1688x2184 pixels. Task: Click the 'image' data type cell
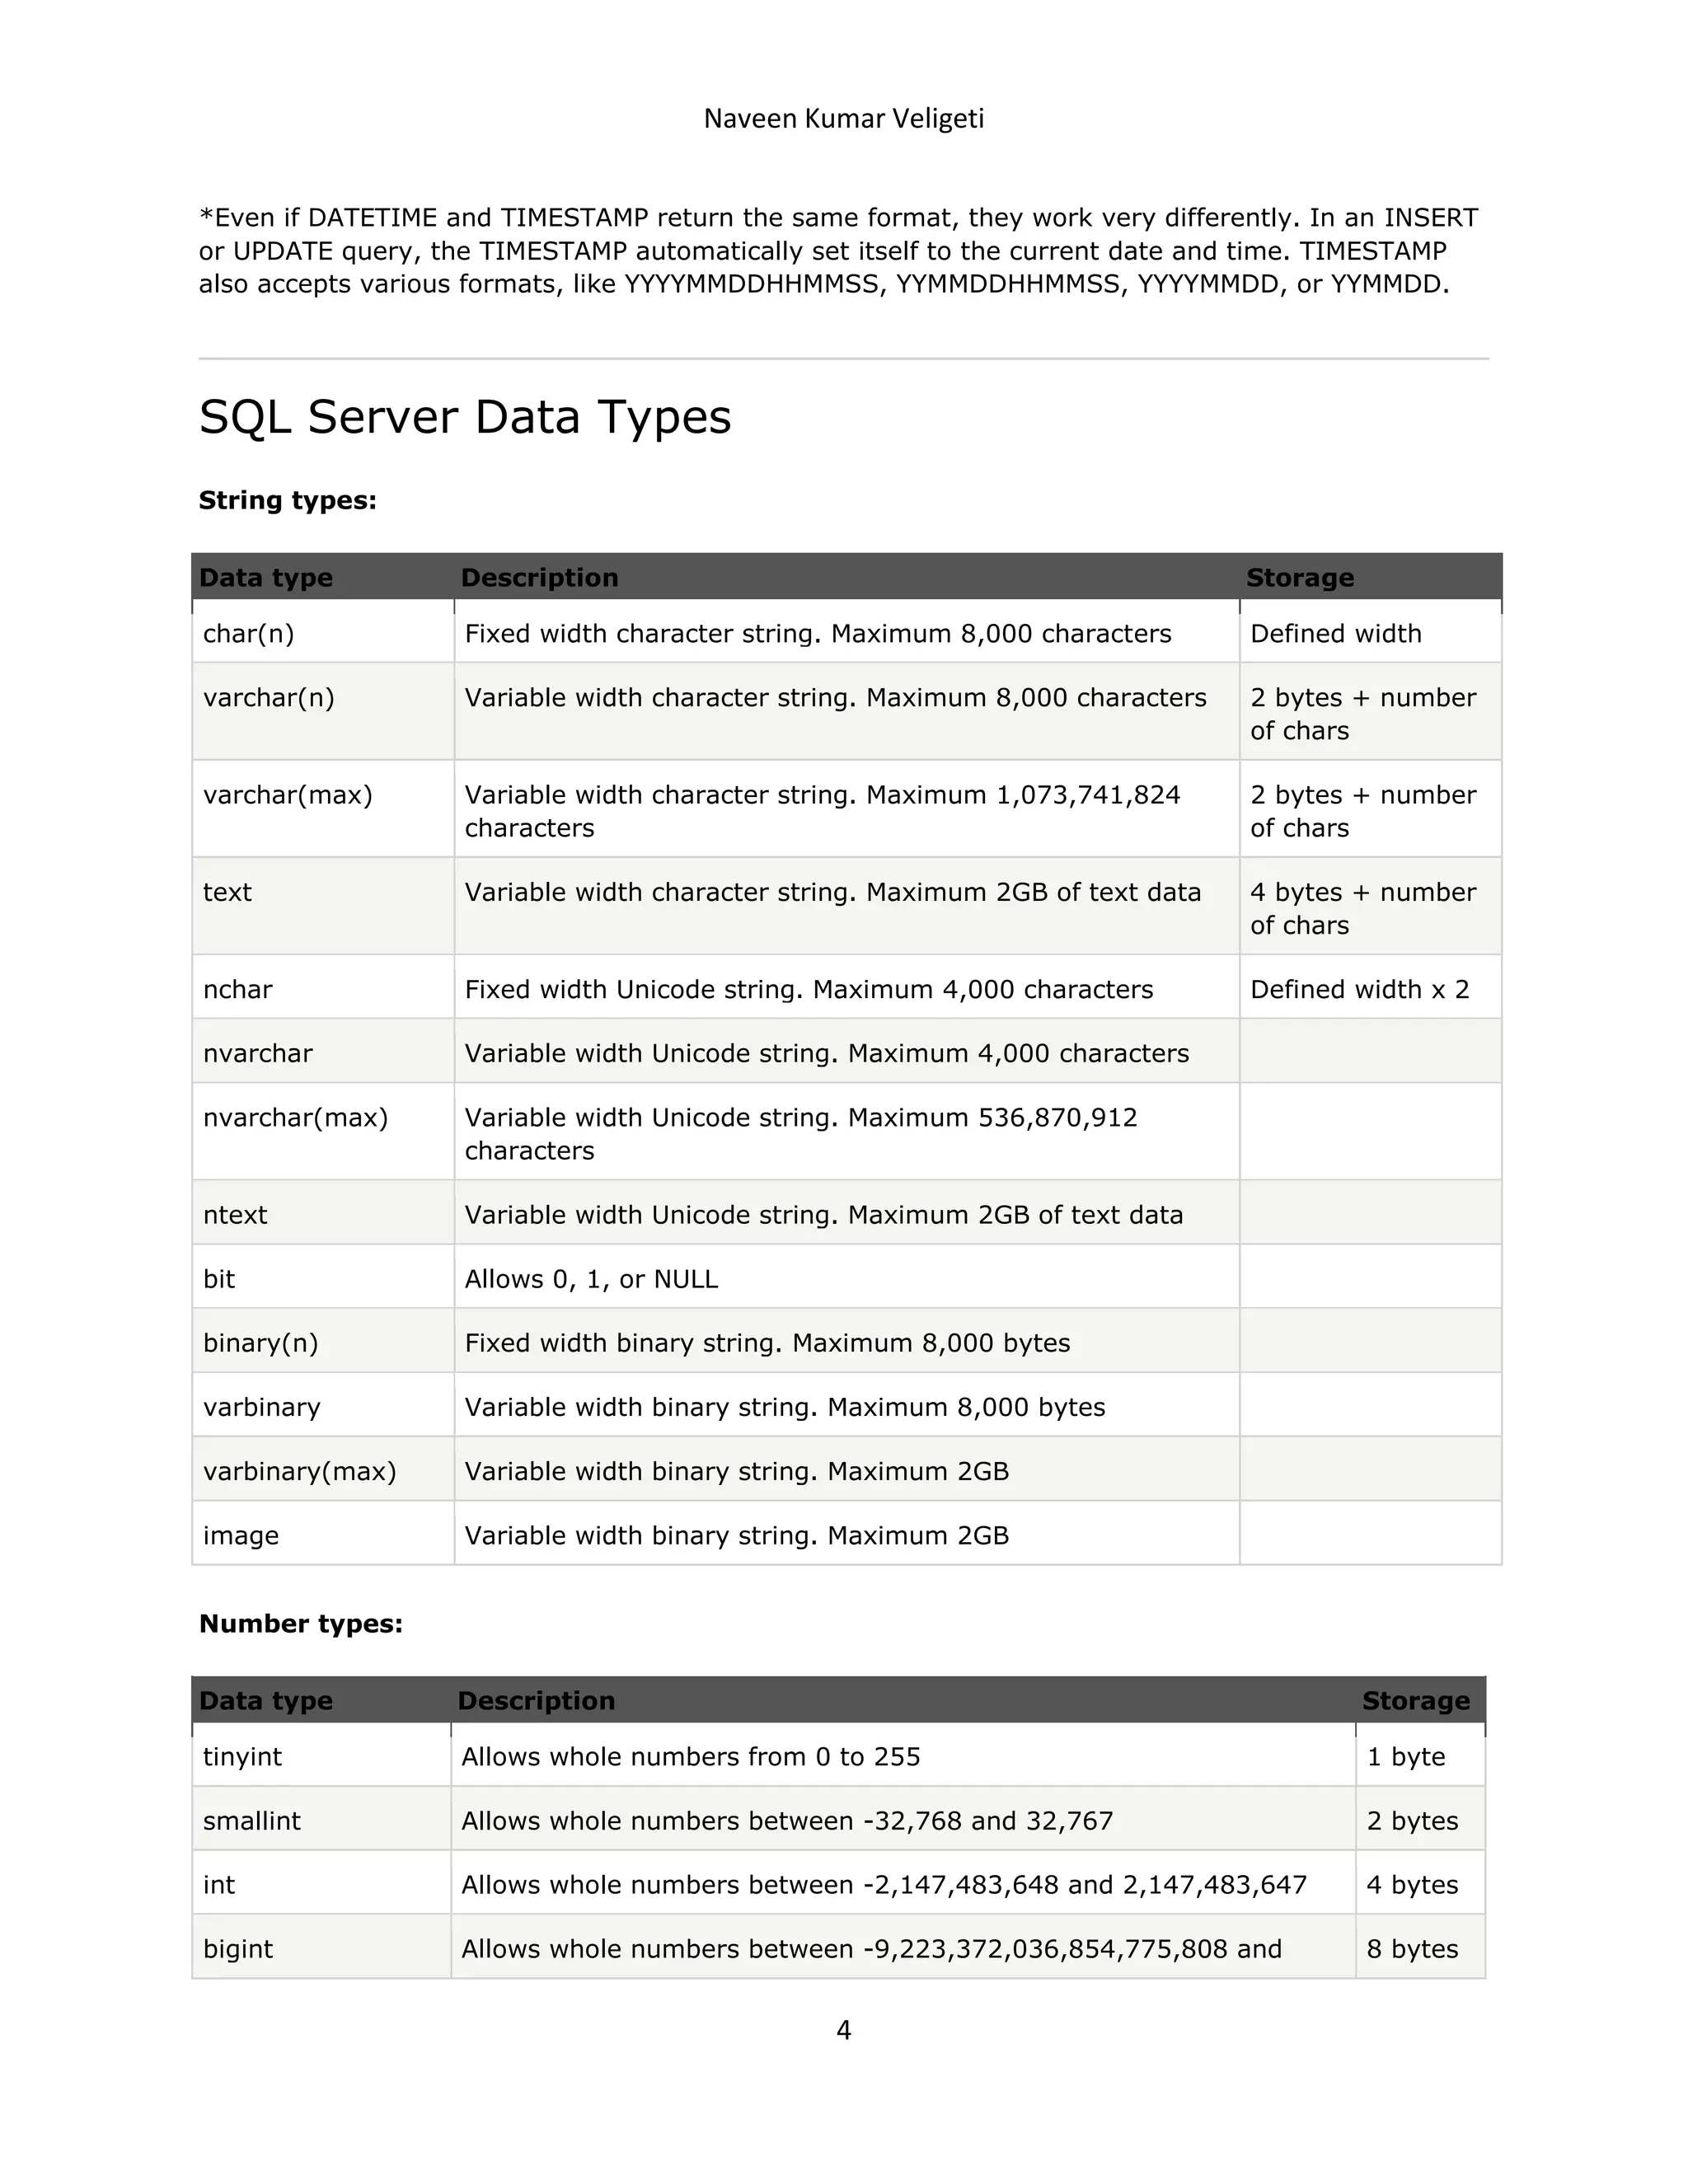click(323, 1533)
